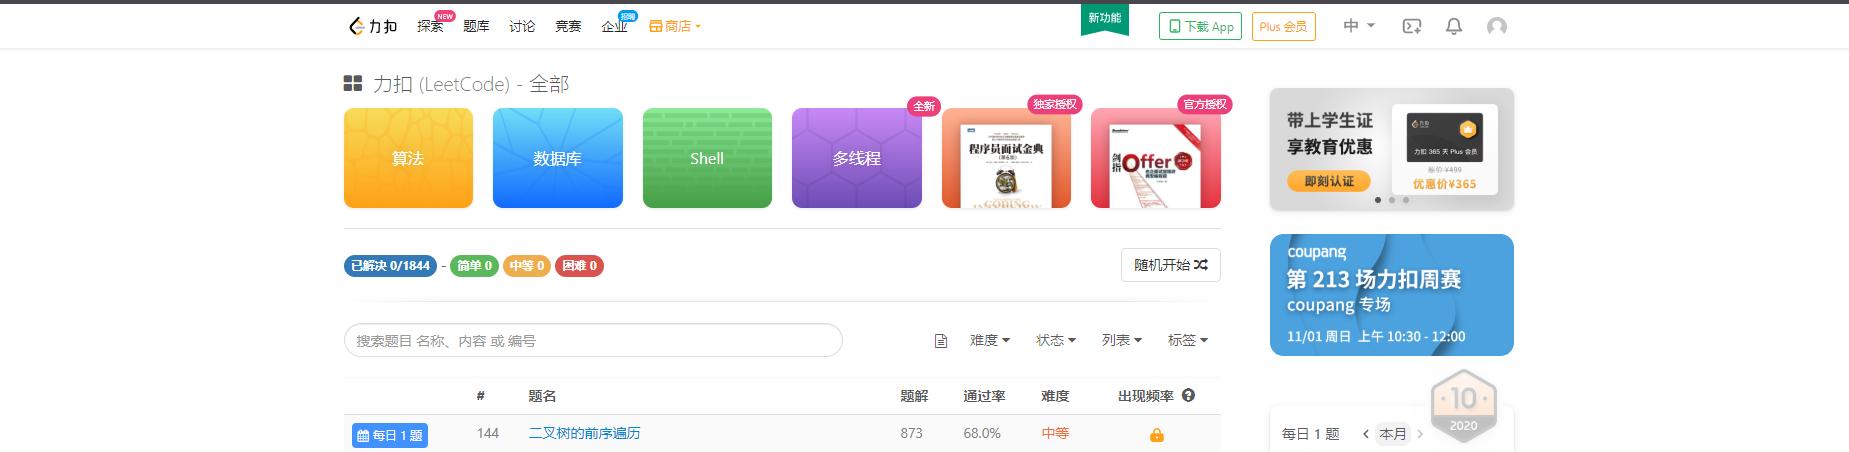Go to previous month in 每日1题 calendar
Screen dimensions: 1849x452
[x=1366, y=434]
